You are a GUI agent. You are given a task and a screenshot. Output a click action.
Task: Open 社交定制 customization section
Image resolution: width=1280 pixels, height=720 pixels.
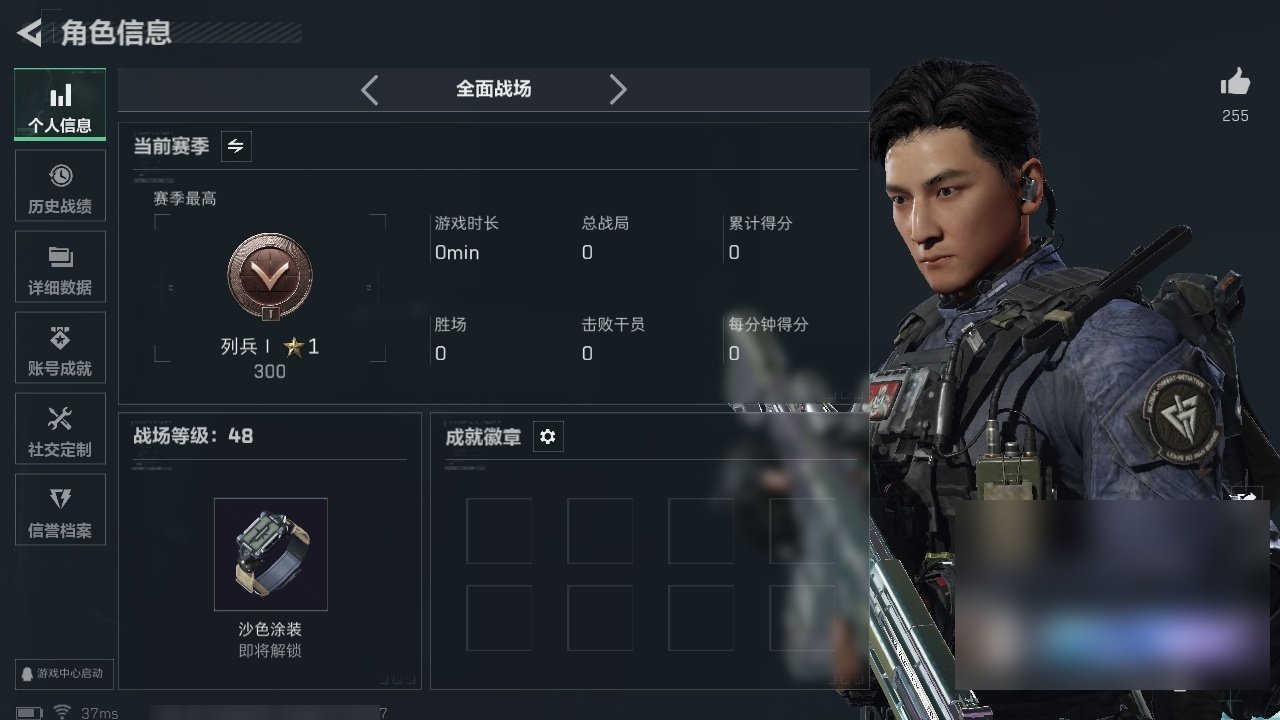(x=60, y=431)
